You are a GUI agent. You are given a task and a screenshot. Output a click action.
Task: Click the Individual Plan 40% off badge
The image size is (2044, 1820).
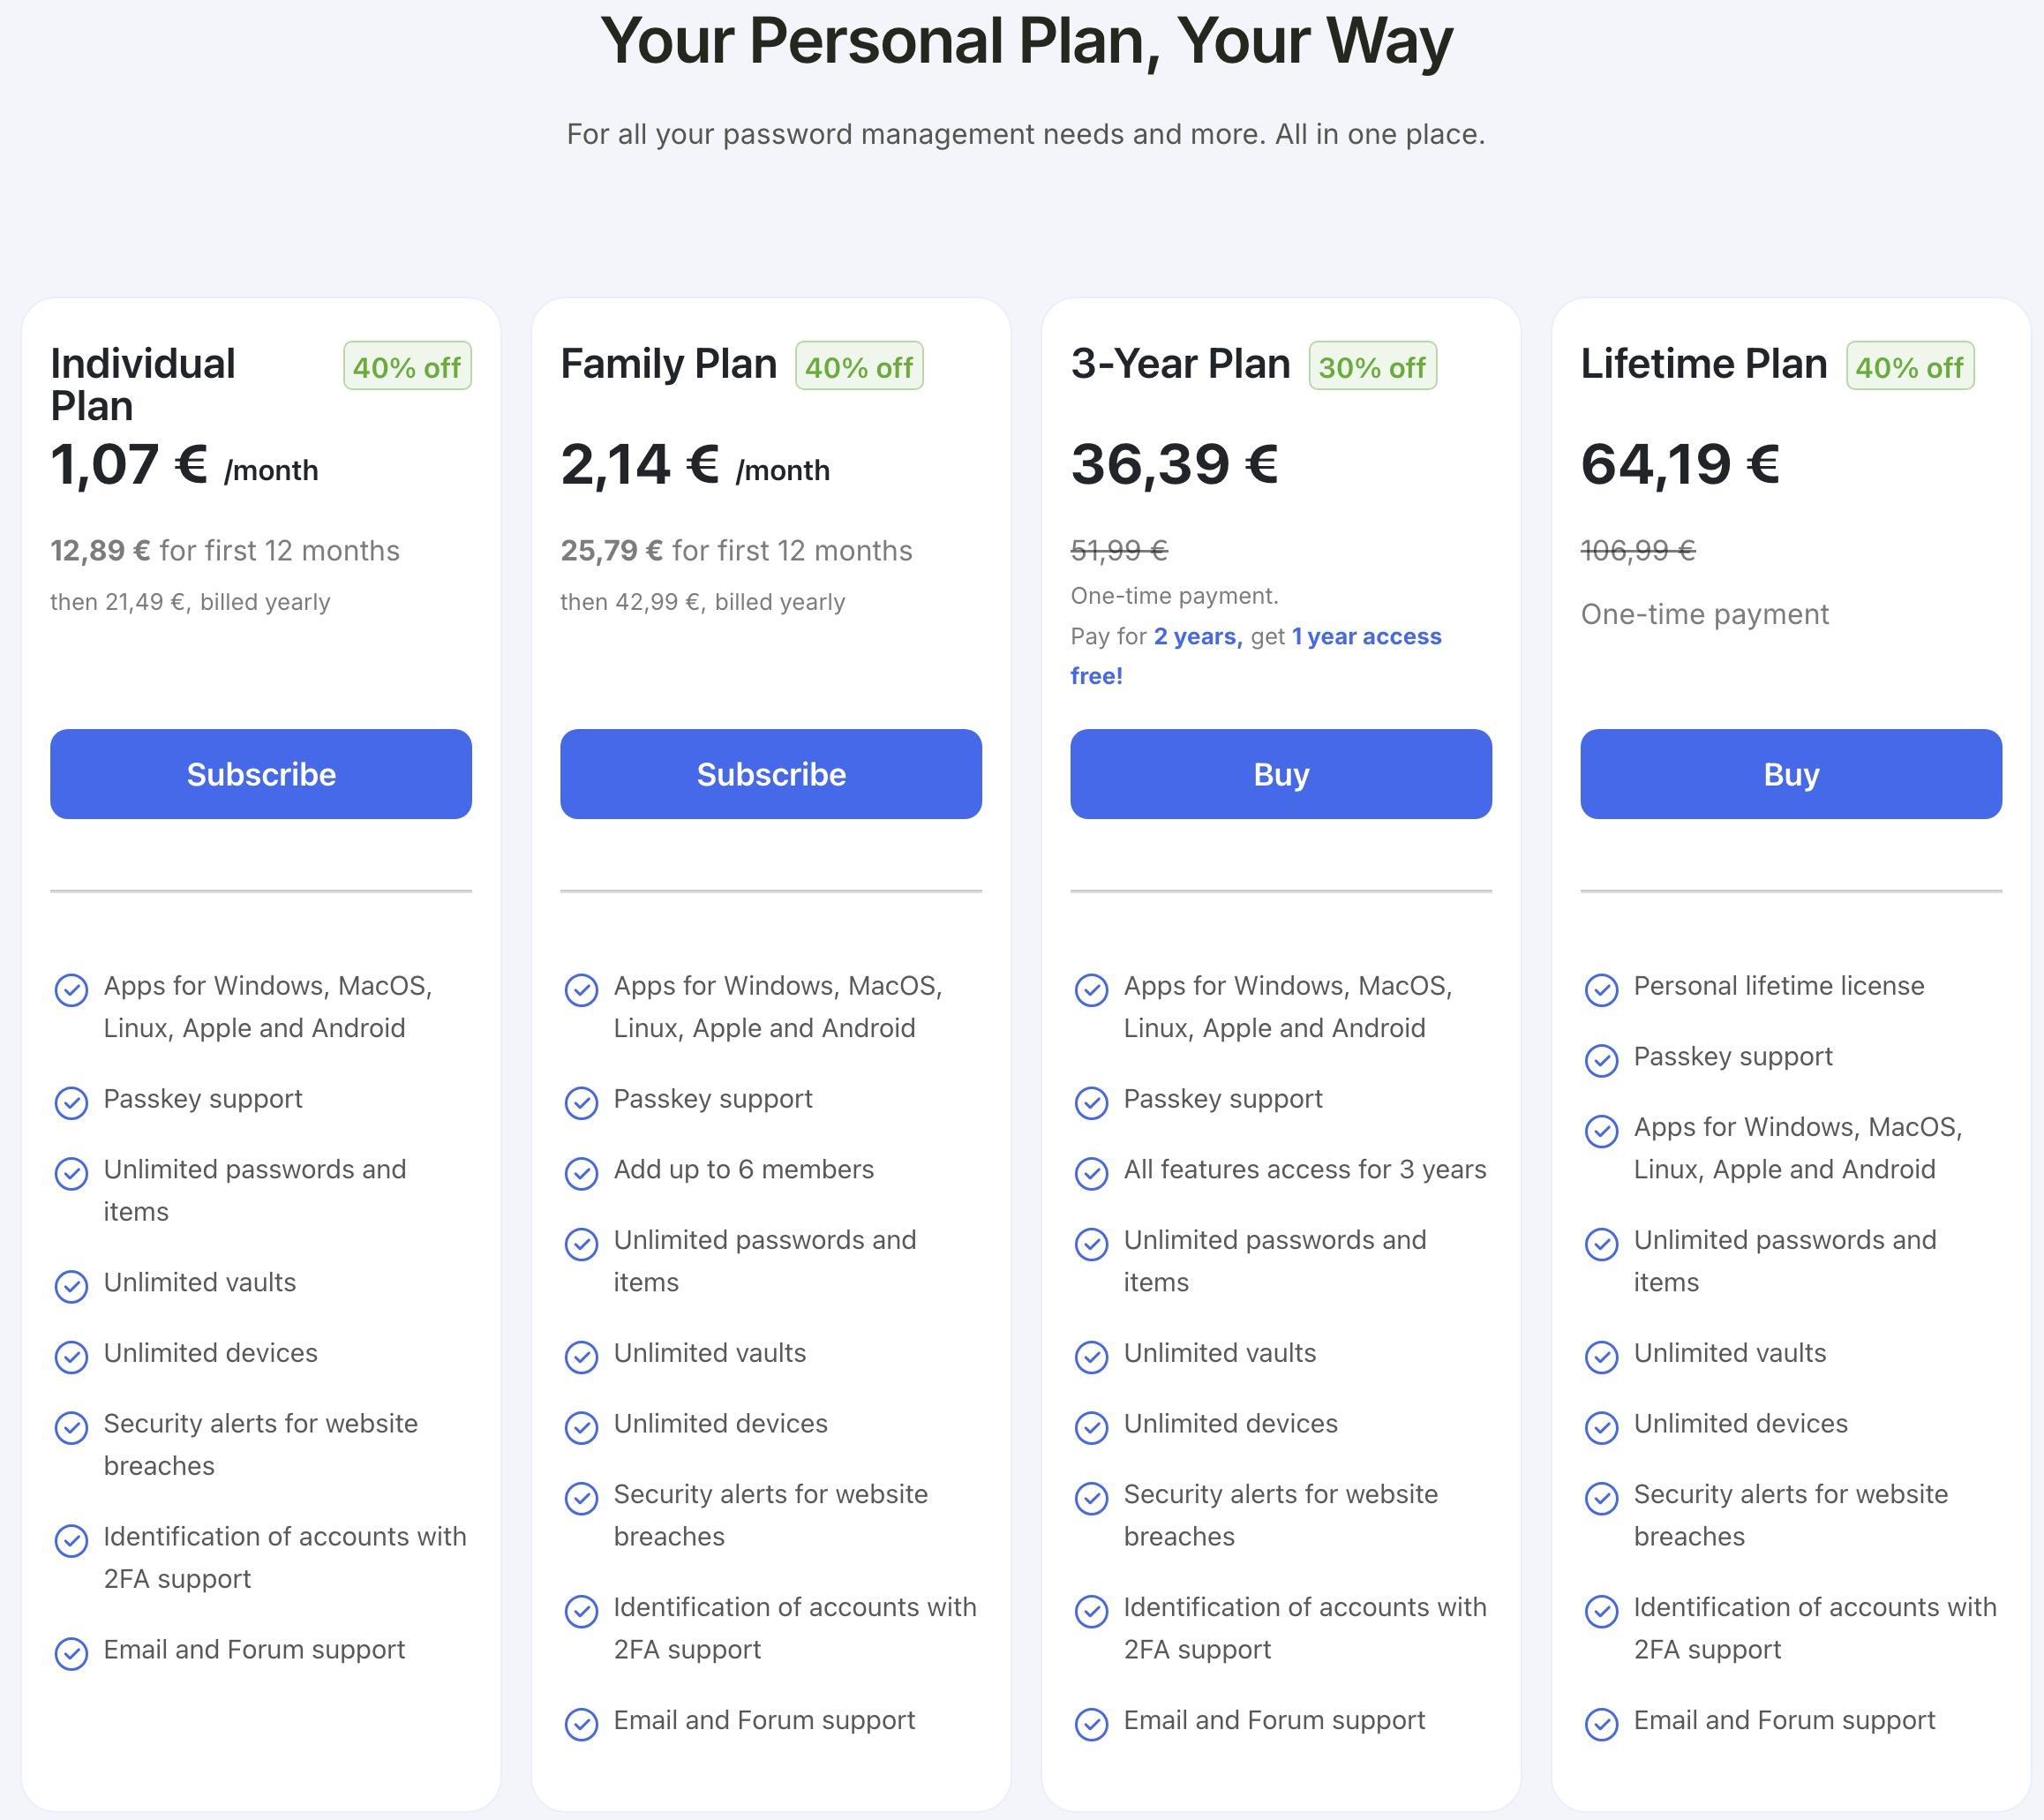tap(407, 367)
